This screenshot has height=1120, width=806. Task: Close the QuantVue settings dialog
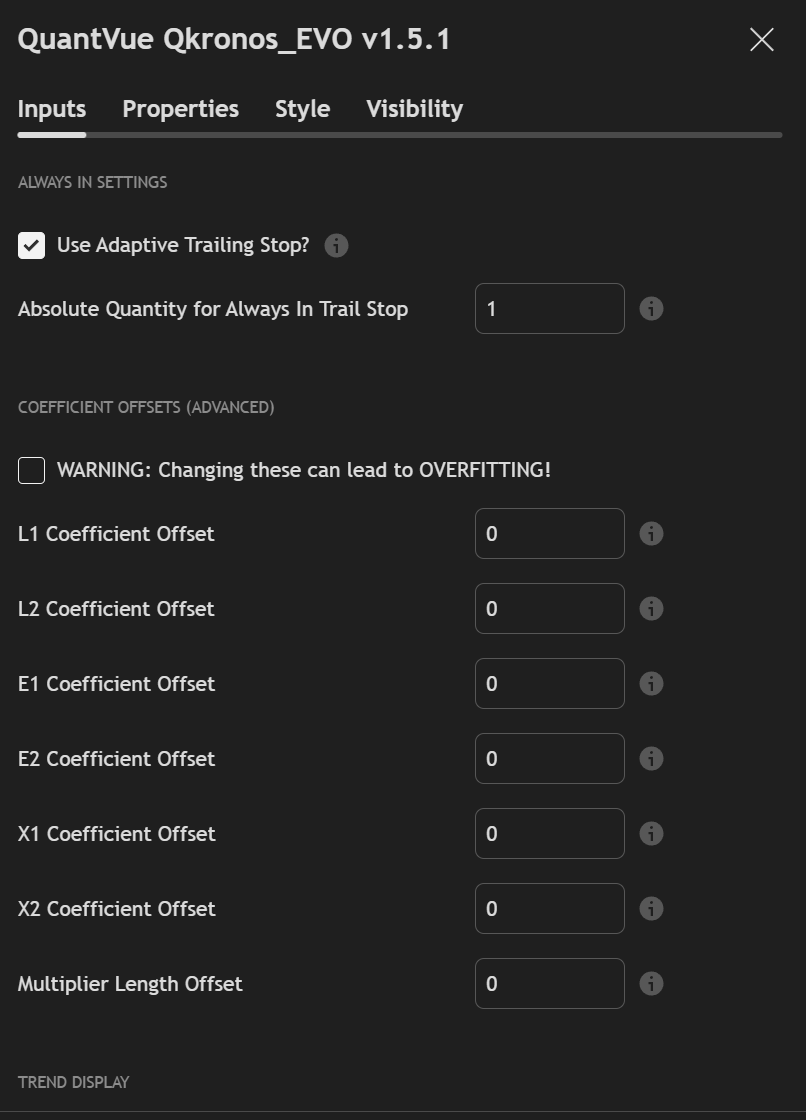pyautogui.click(x=762, y=40)
